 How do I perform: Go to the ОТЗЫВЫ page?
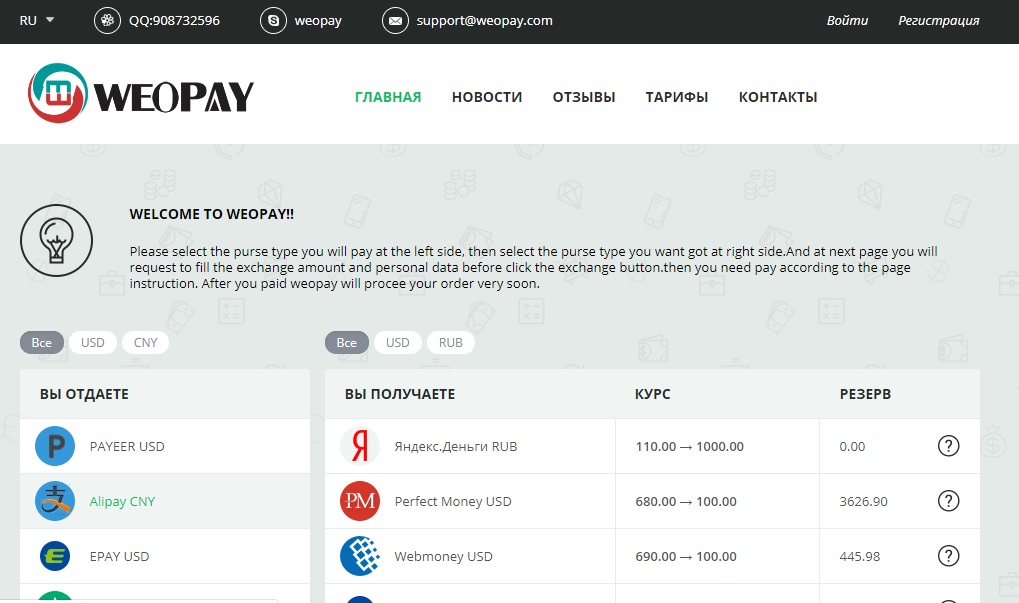coord(584,97)
